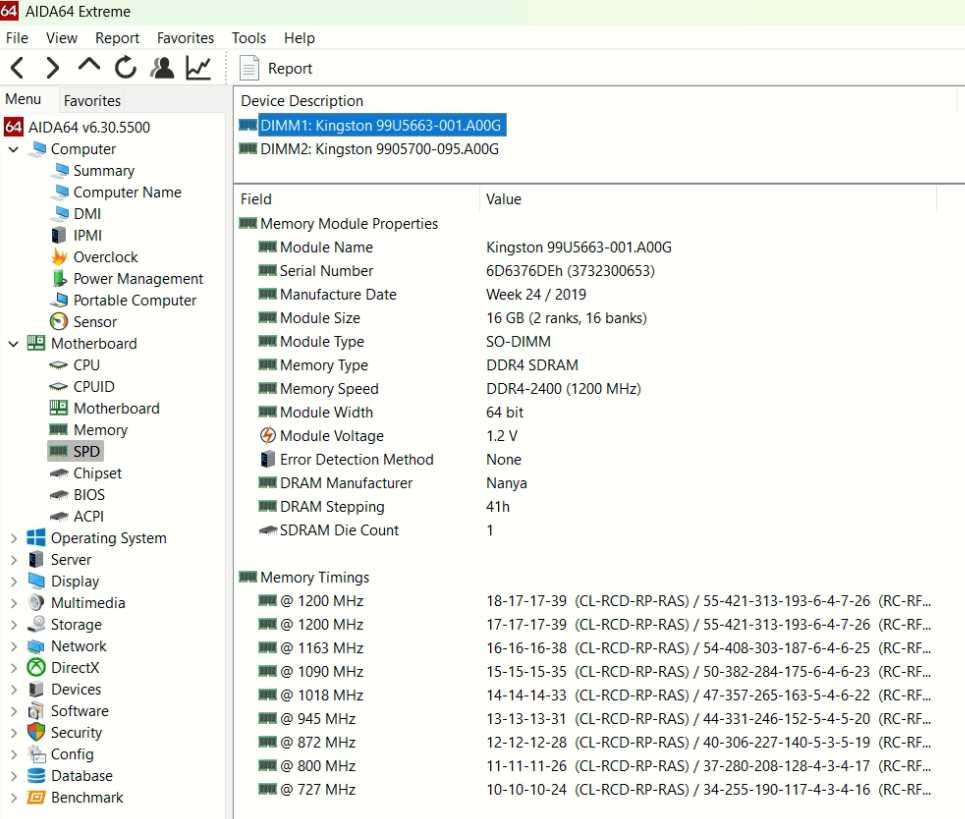Click the Field column header
965x819 pixels.
(x=256, y=199)
